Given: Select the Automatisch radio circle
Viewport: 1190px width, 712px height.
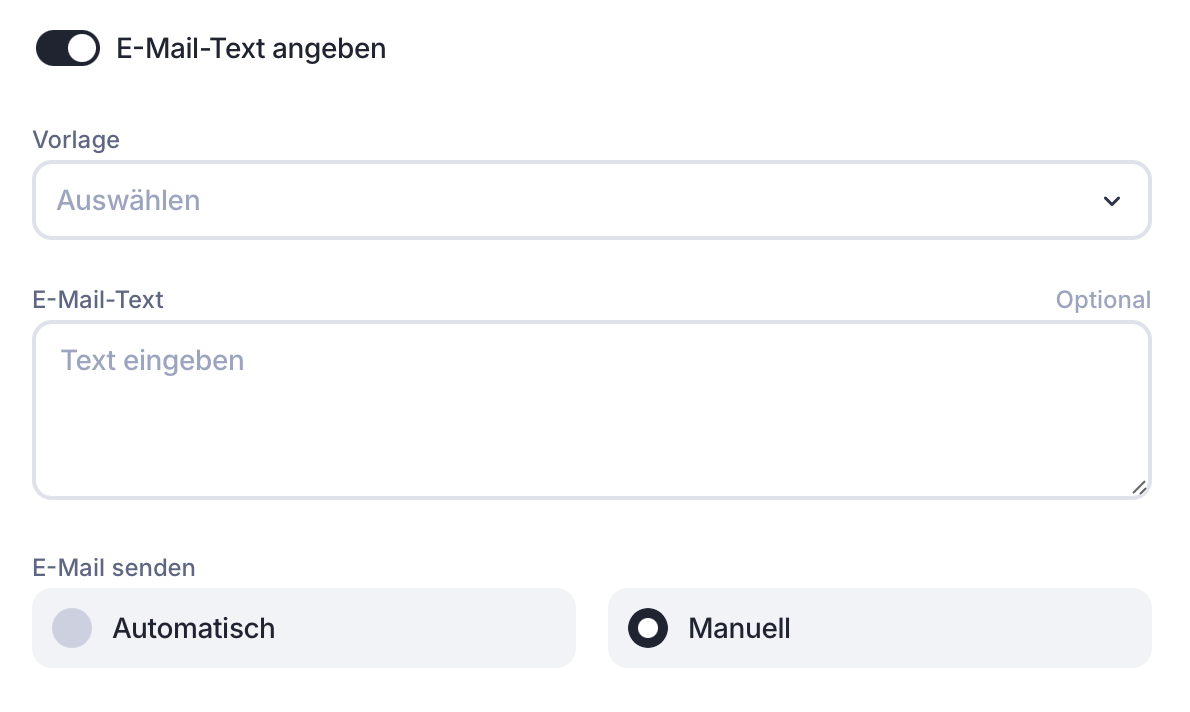Looking at the screenshot, I should [x=72, y=628].
